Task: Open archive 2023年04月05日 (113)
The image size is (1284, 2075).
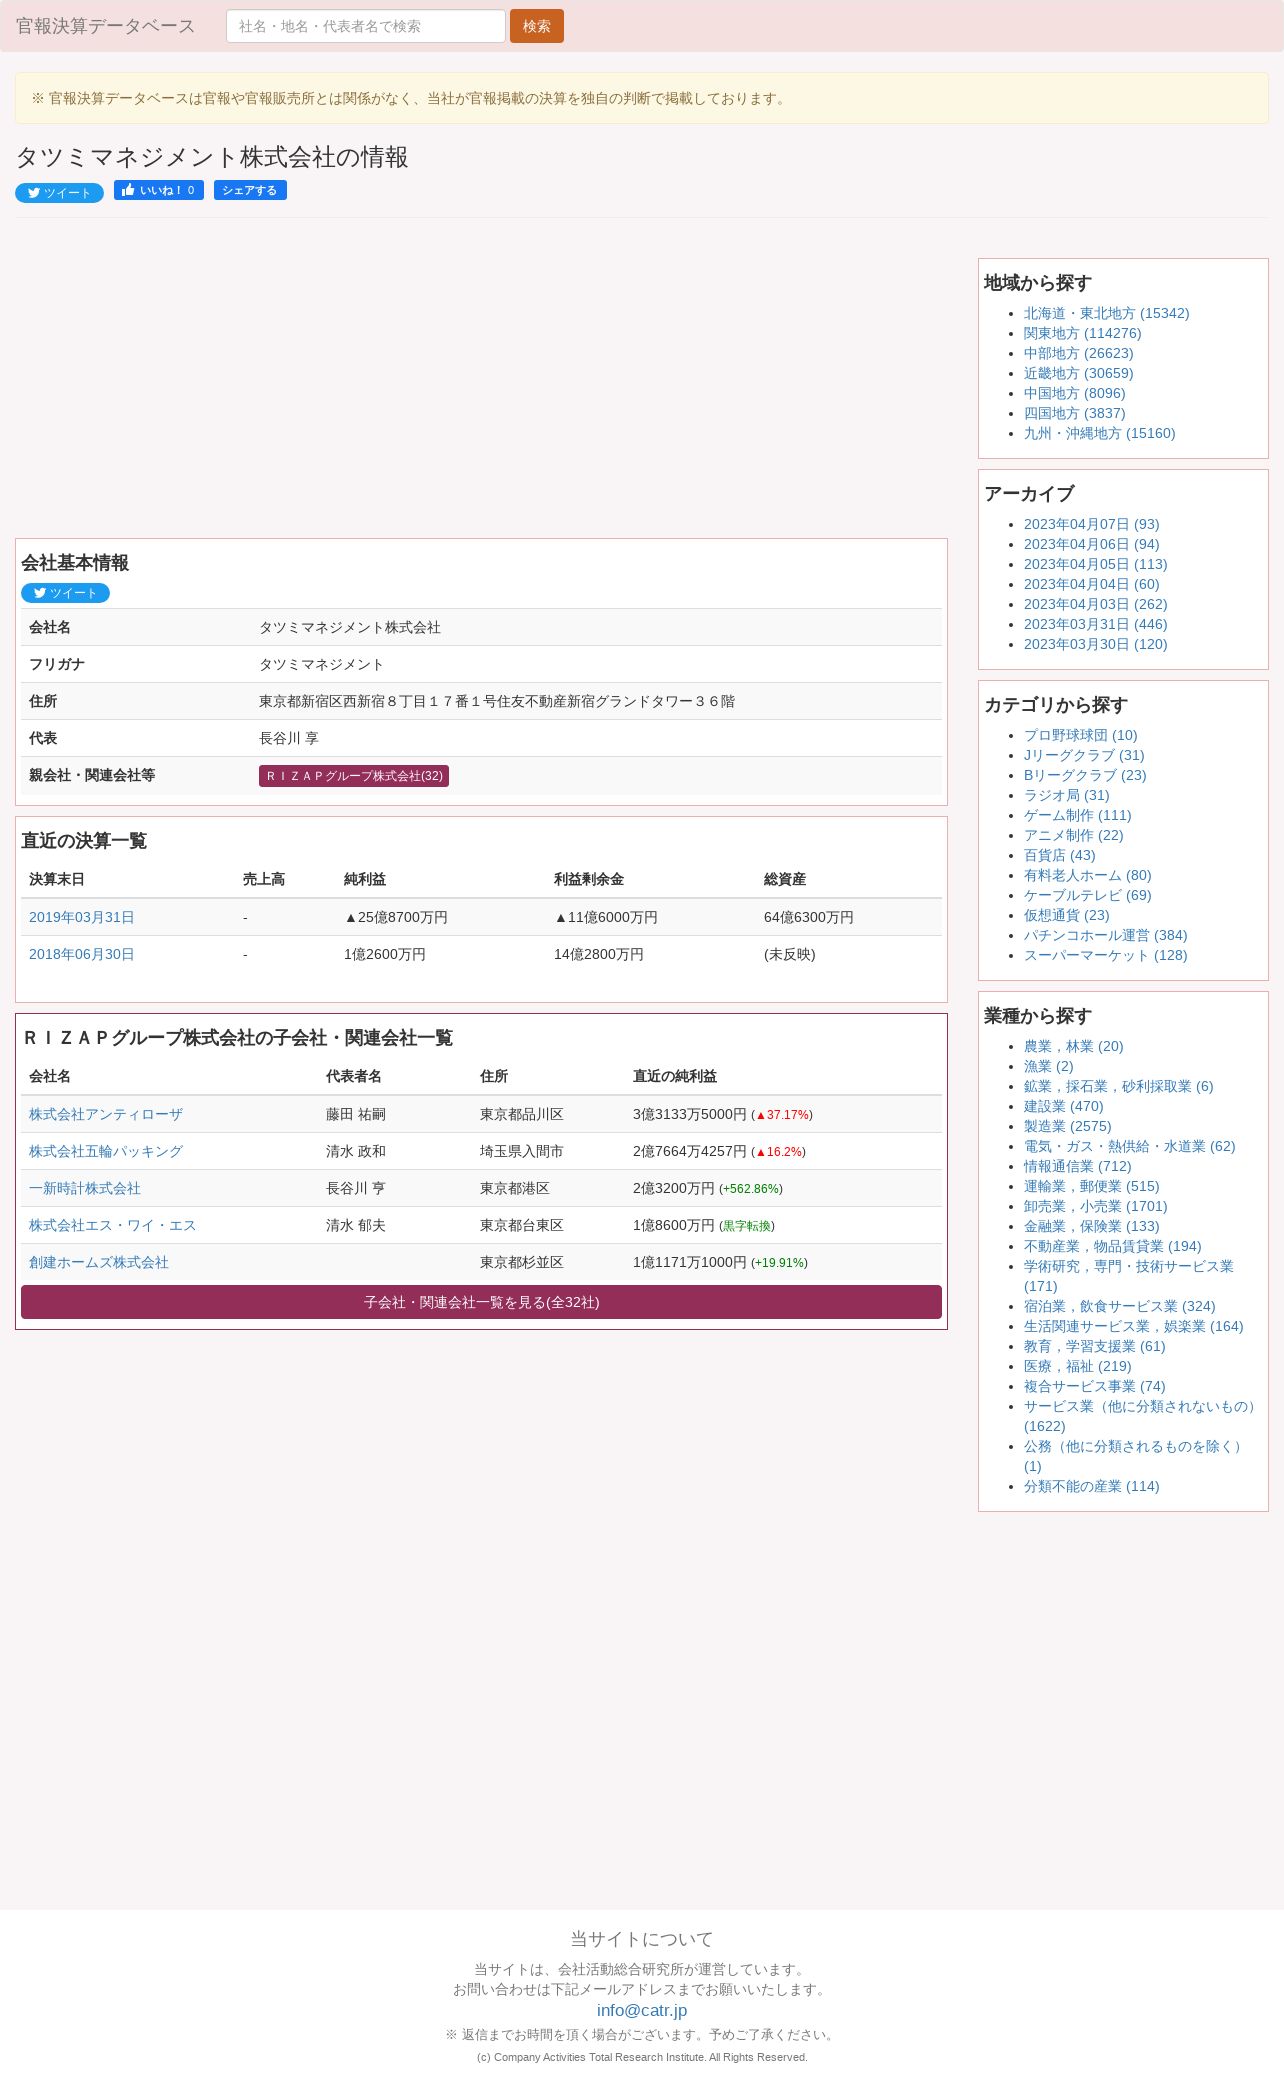Action: 1096,564
